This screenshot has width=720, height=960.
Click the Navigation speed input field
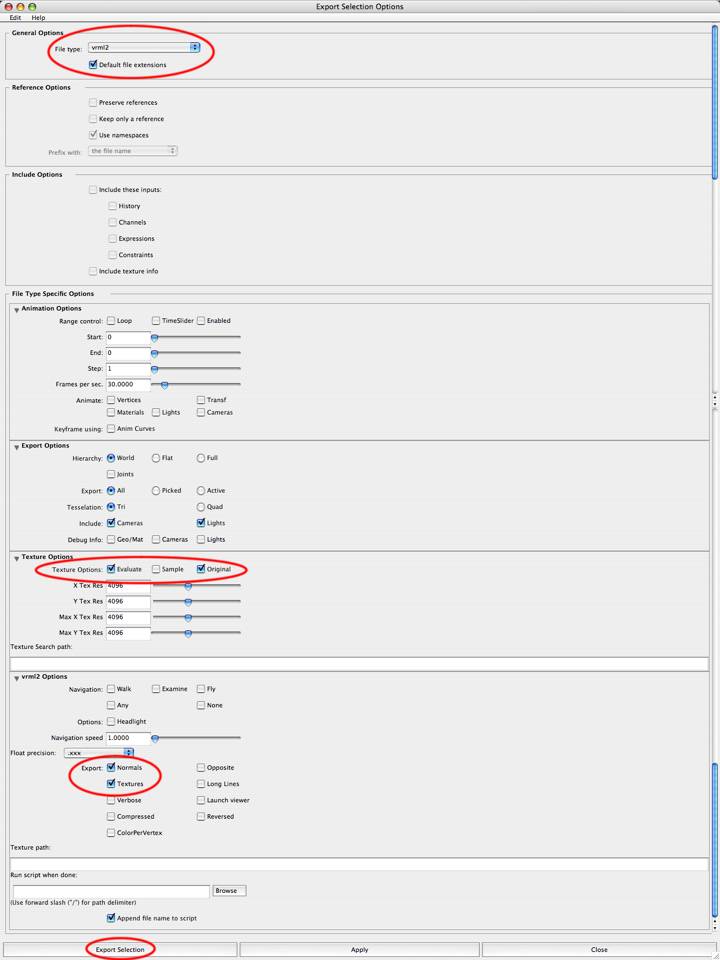point(128,738)
